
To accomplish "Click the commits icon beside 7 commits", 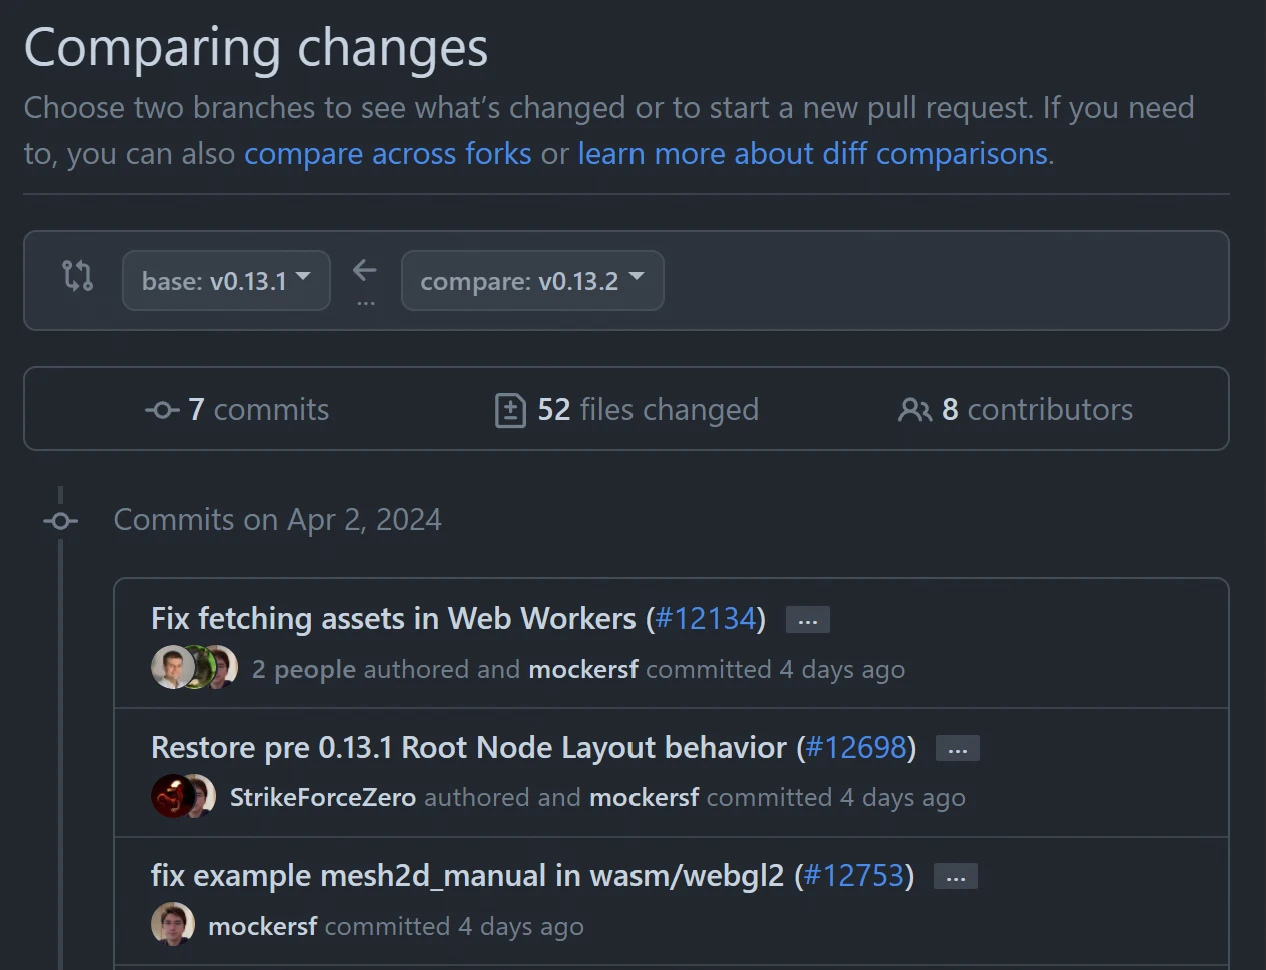I will point(162,410).
